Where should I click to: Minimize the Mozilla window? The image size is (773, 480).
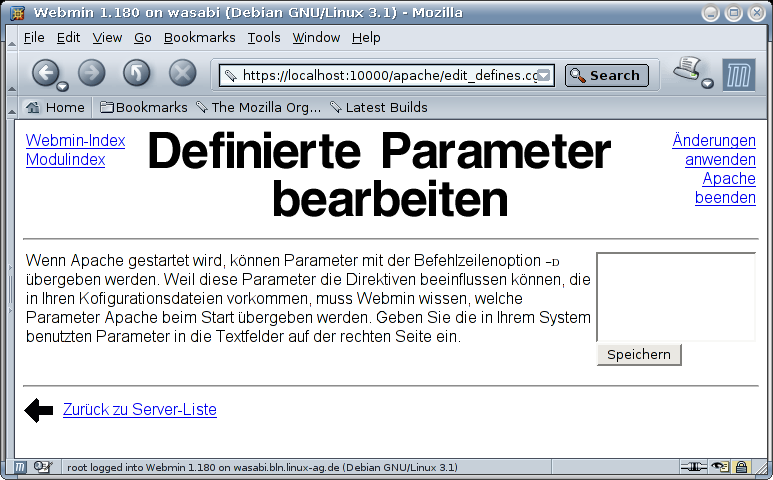click(710, 13)
